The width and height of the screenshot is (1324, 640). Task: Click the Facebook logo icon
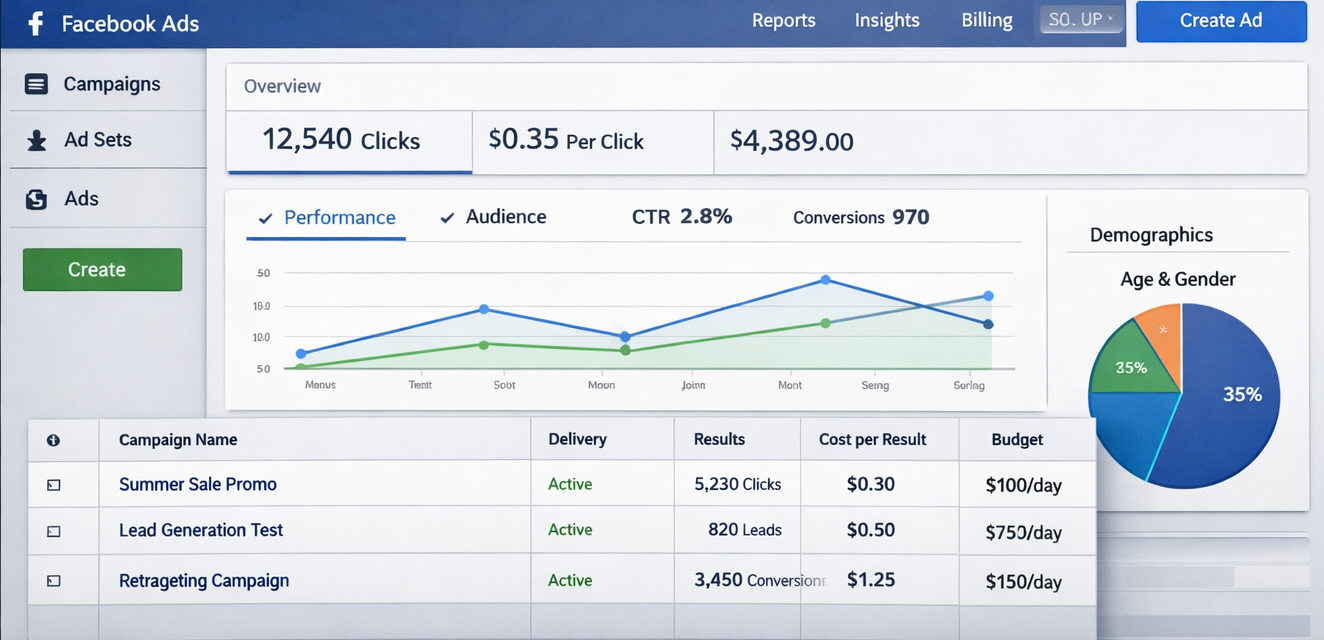point(35,23)
